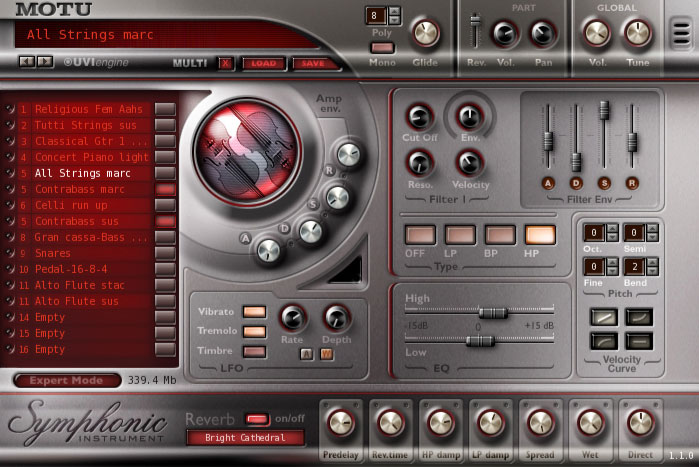
Task: Select the logarithmic velocity curve icon
Action: coord(604,341)
